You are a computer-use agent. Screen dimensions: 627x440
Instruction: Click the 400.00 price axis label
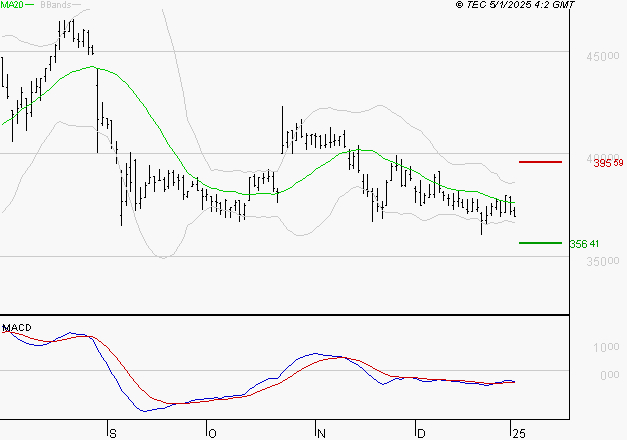click(x=603, y=158)
